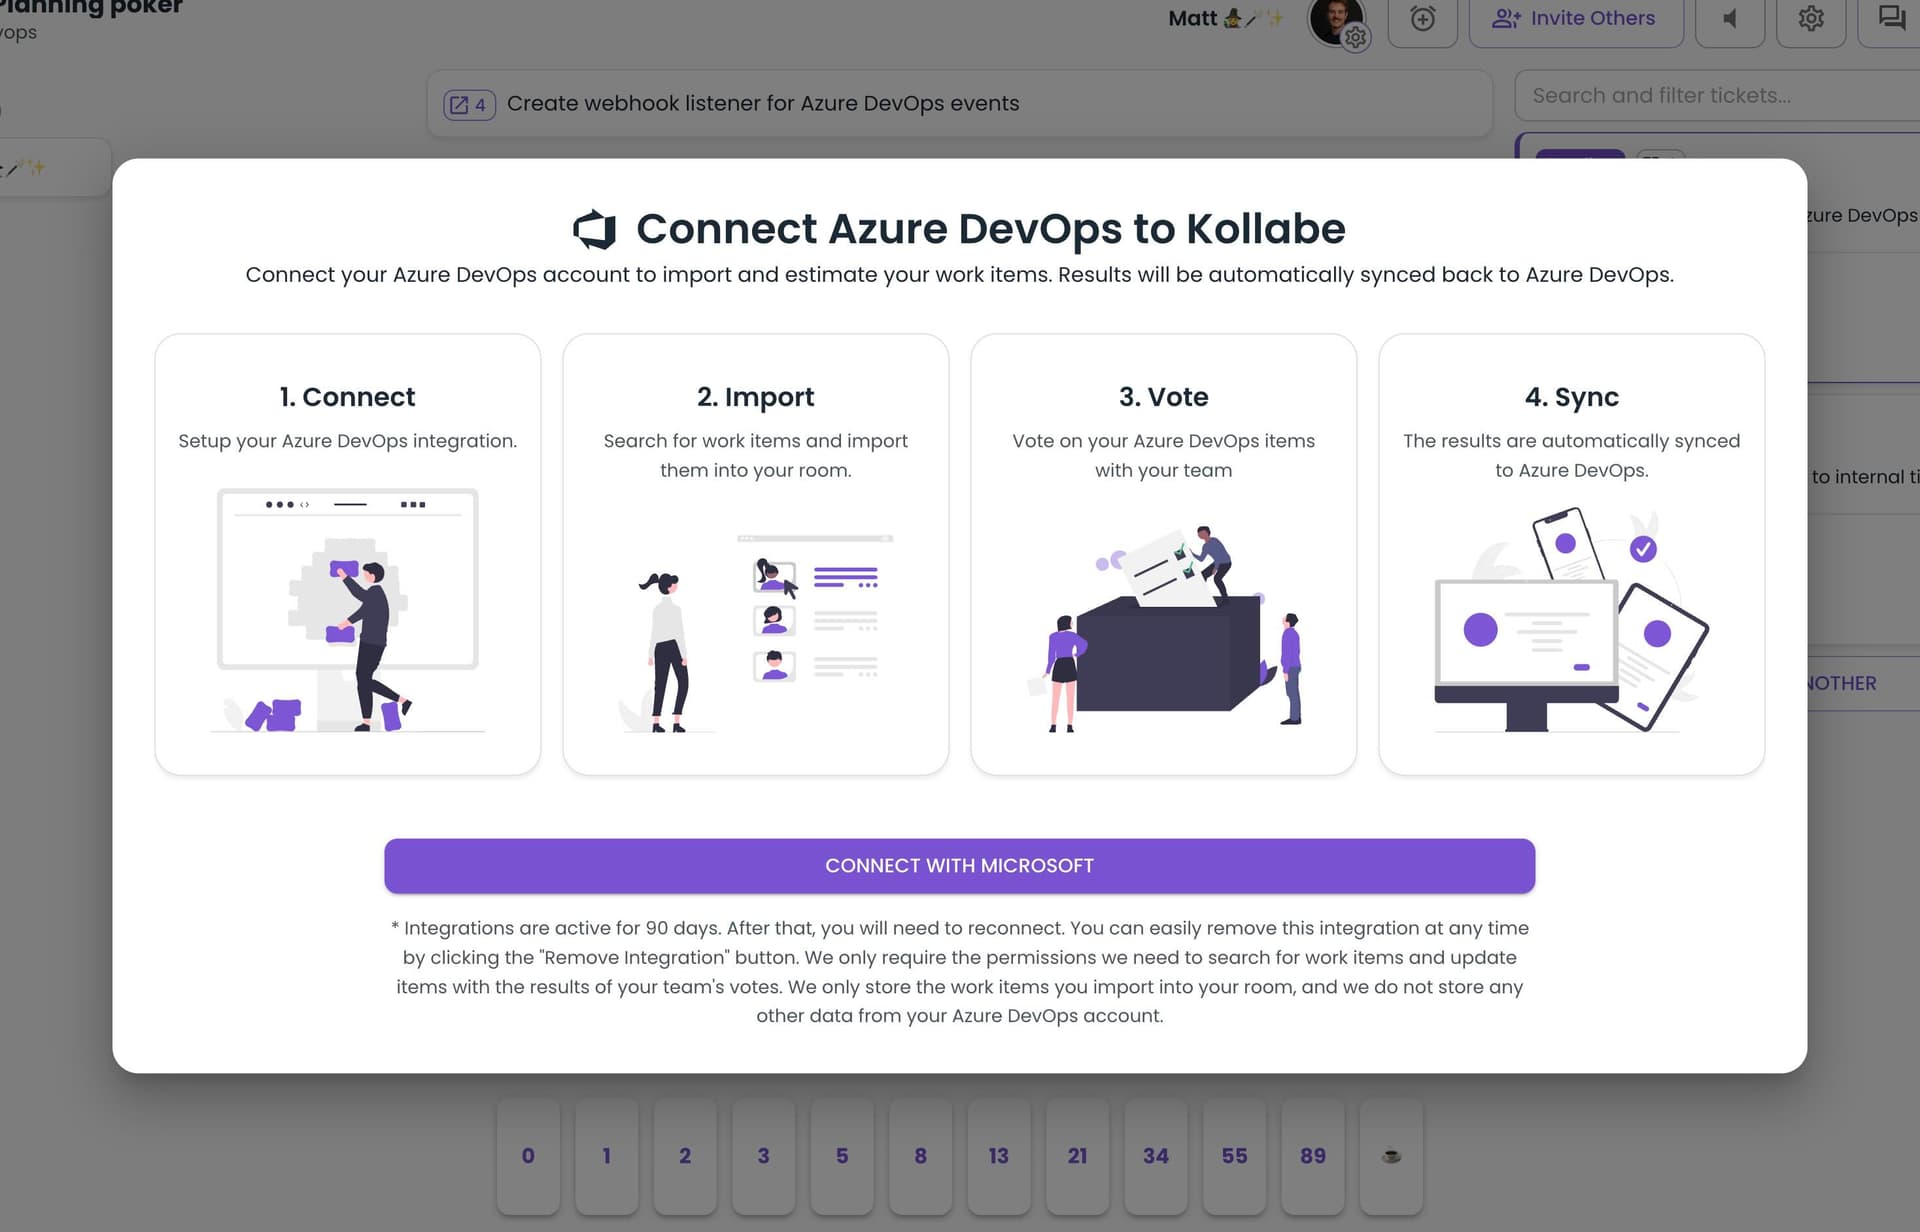Open the voting timer icon
Image resolution: width=1920 pixels, height=1232 pixels.
1422,18
